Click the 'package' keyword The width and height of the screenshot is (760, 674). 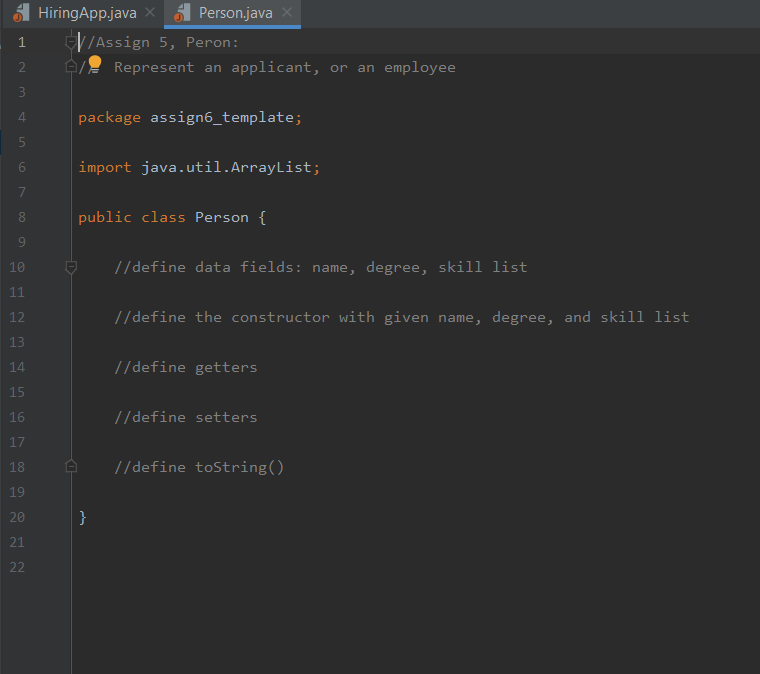(110, 118)
